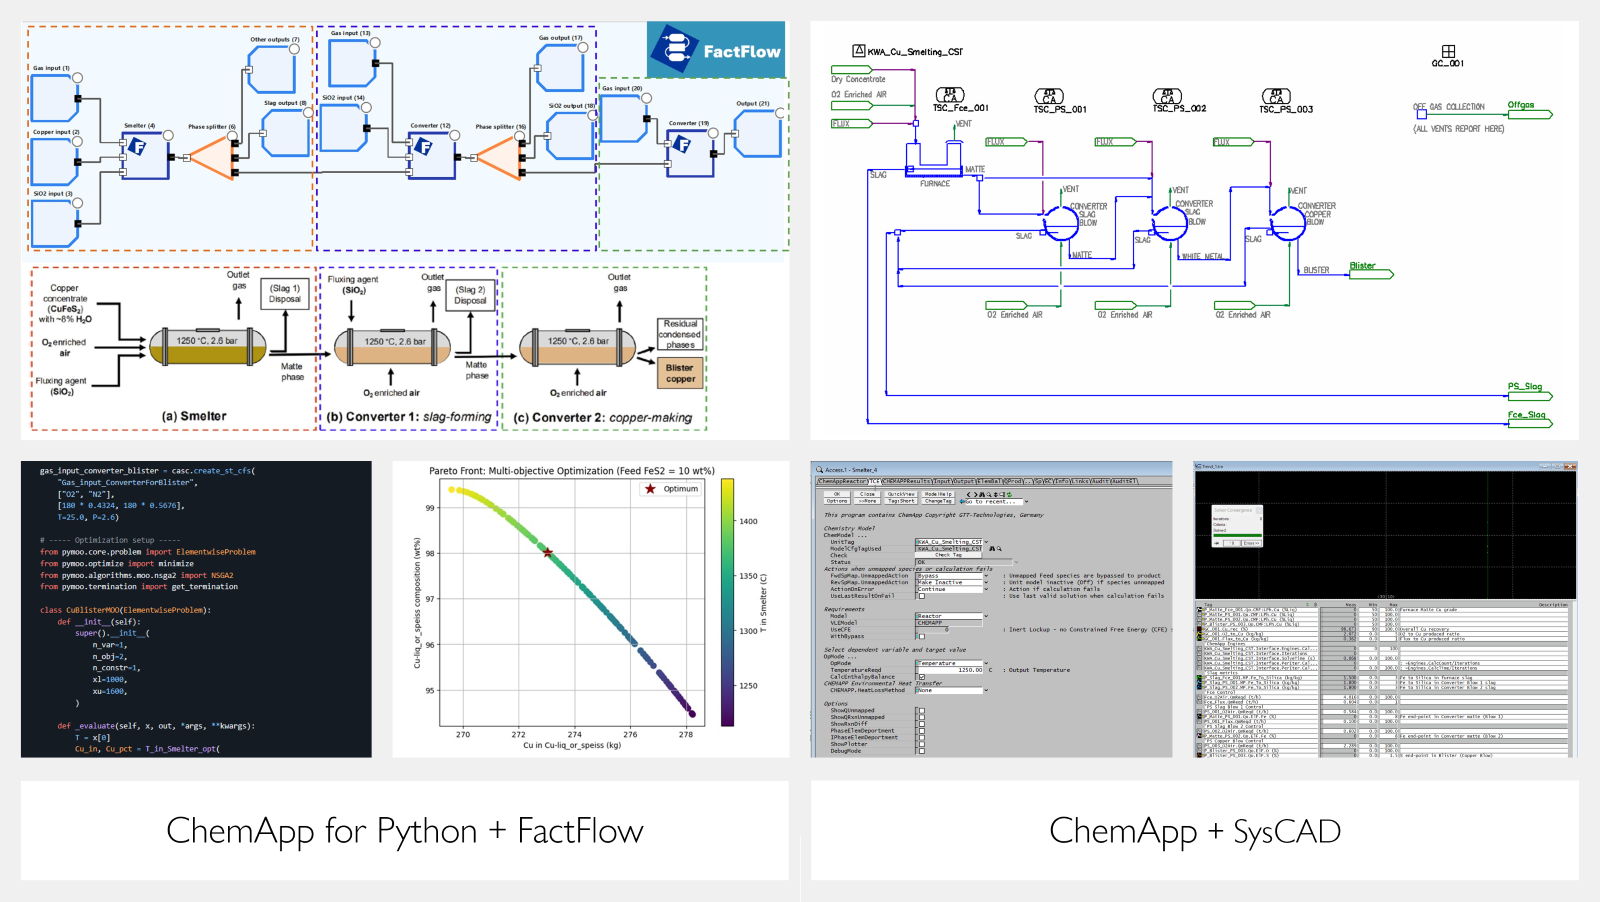This screenshot has width=1600, height=902.
Task: Click the Solver Convergence green progress bar
Action: tap(1237, 535)
